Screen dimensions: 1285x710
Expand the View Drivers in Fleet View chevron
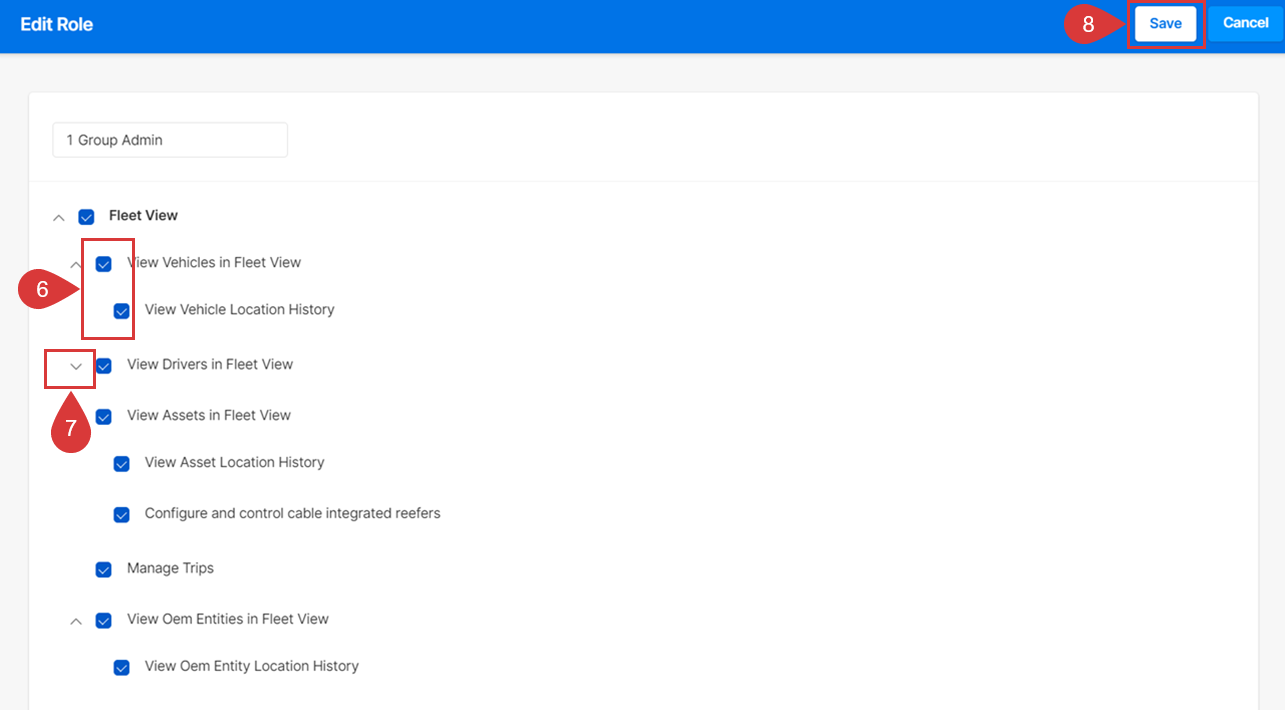[x=76, y=366]
